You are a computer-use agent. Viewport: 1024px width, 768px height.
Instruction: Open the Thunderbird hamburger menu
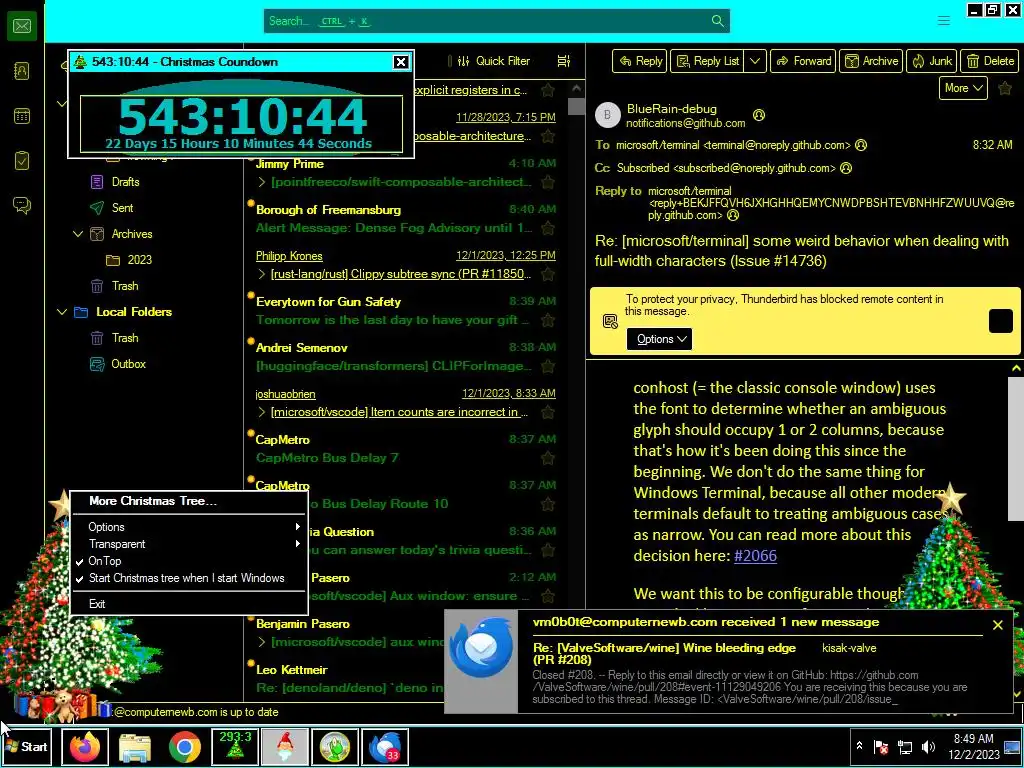click(x=944, y=21)
